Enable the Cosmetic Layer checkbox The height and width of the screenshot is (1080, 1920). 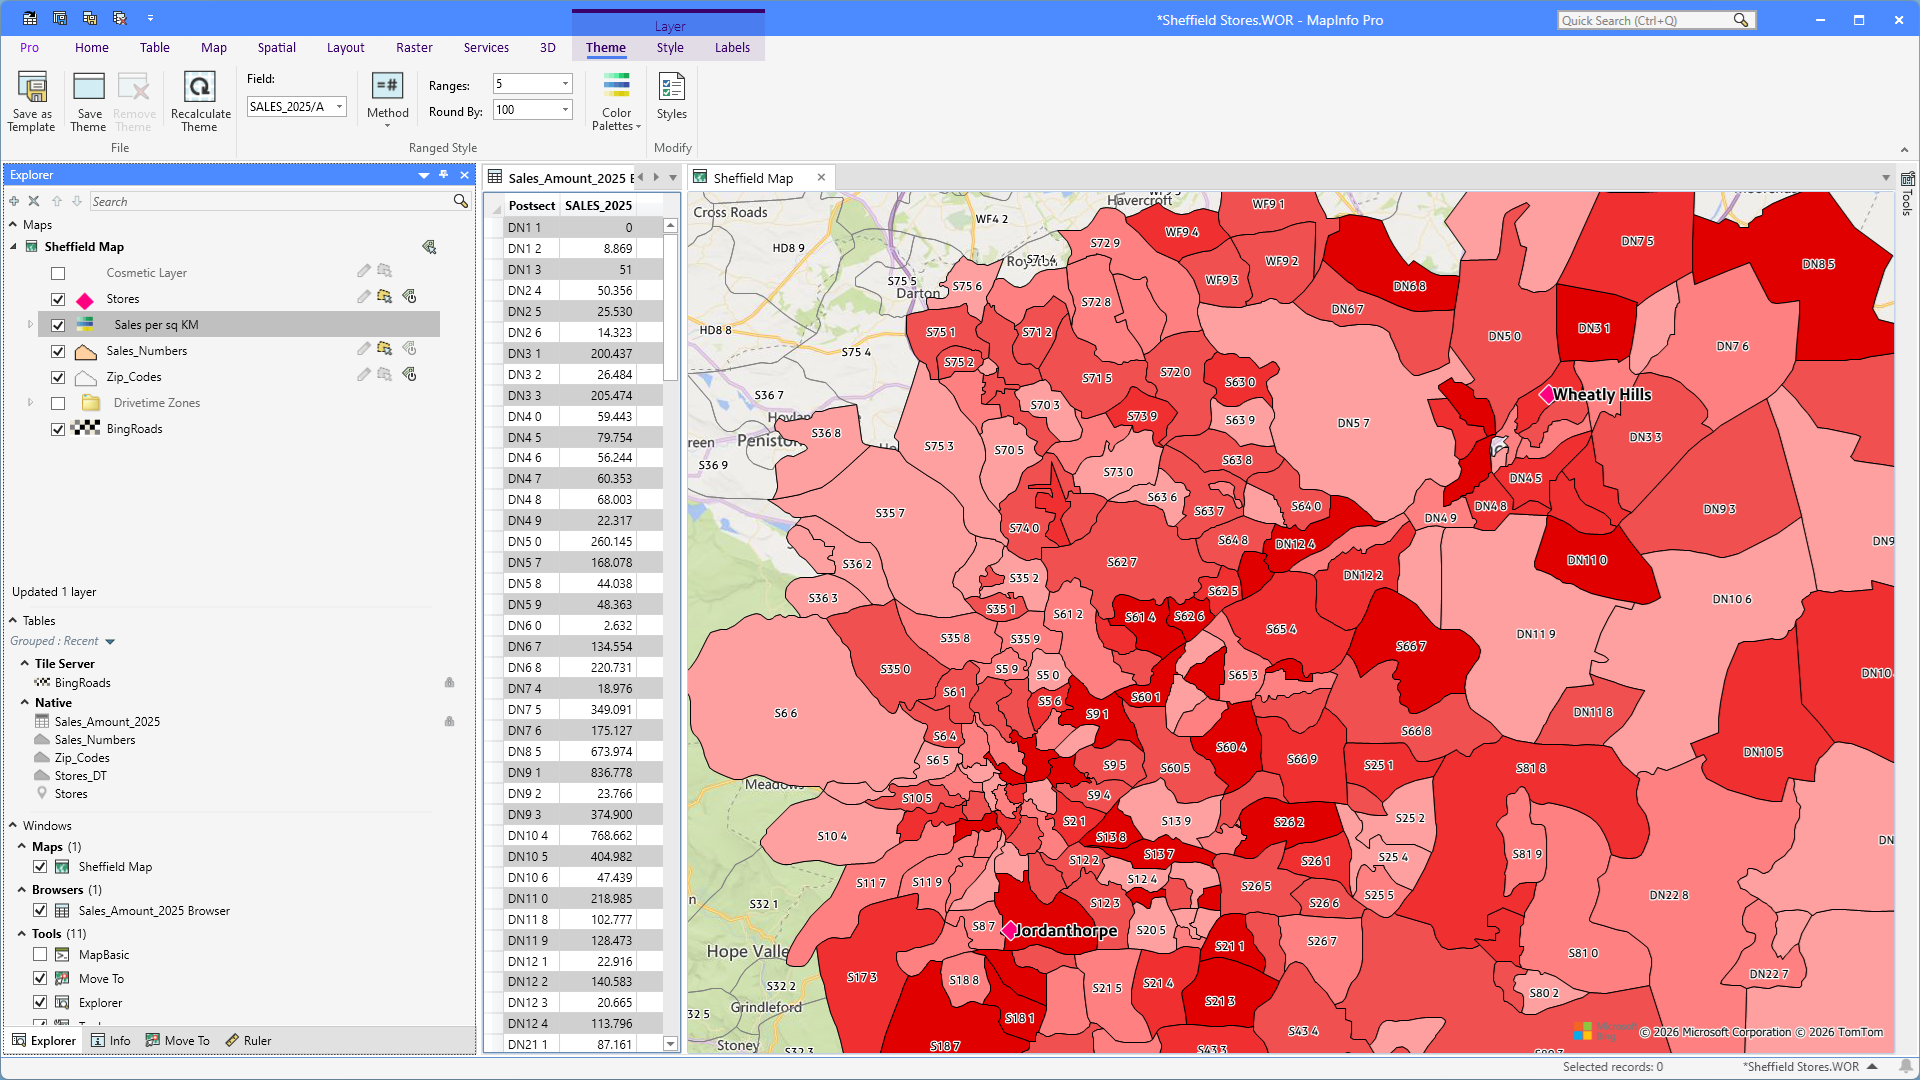(58, 273)
